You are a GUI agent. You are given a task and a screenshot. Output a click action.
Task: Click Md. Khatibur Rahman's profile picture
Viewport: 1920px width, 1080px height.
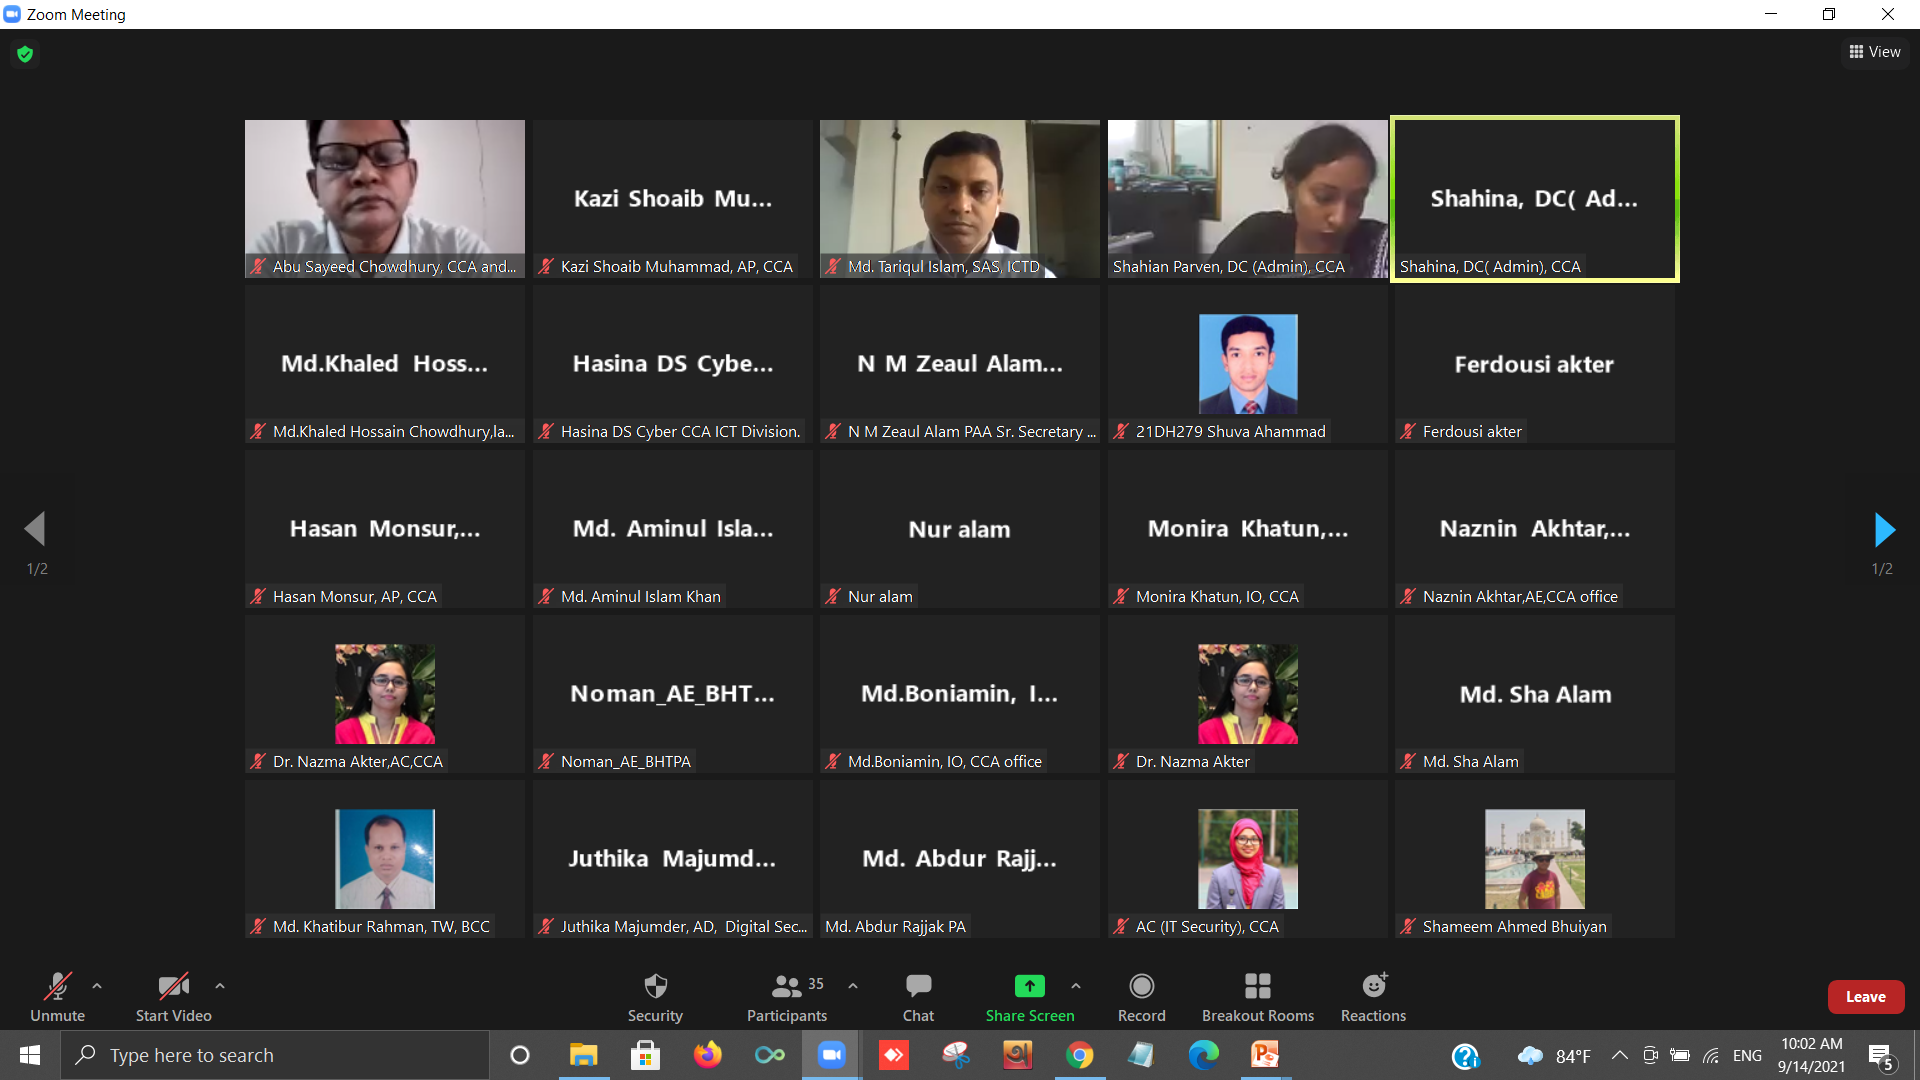[x=385, y=859]
